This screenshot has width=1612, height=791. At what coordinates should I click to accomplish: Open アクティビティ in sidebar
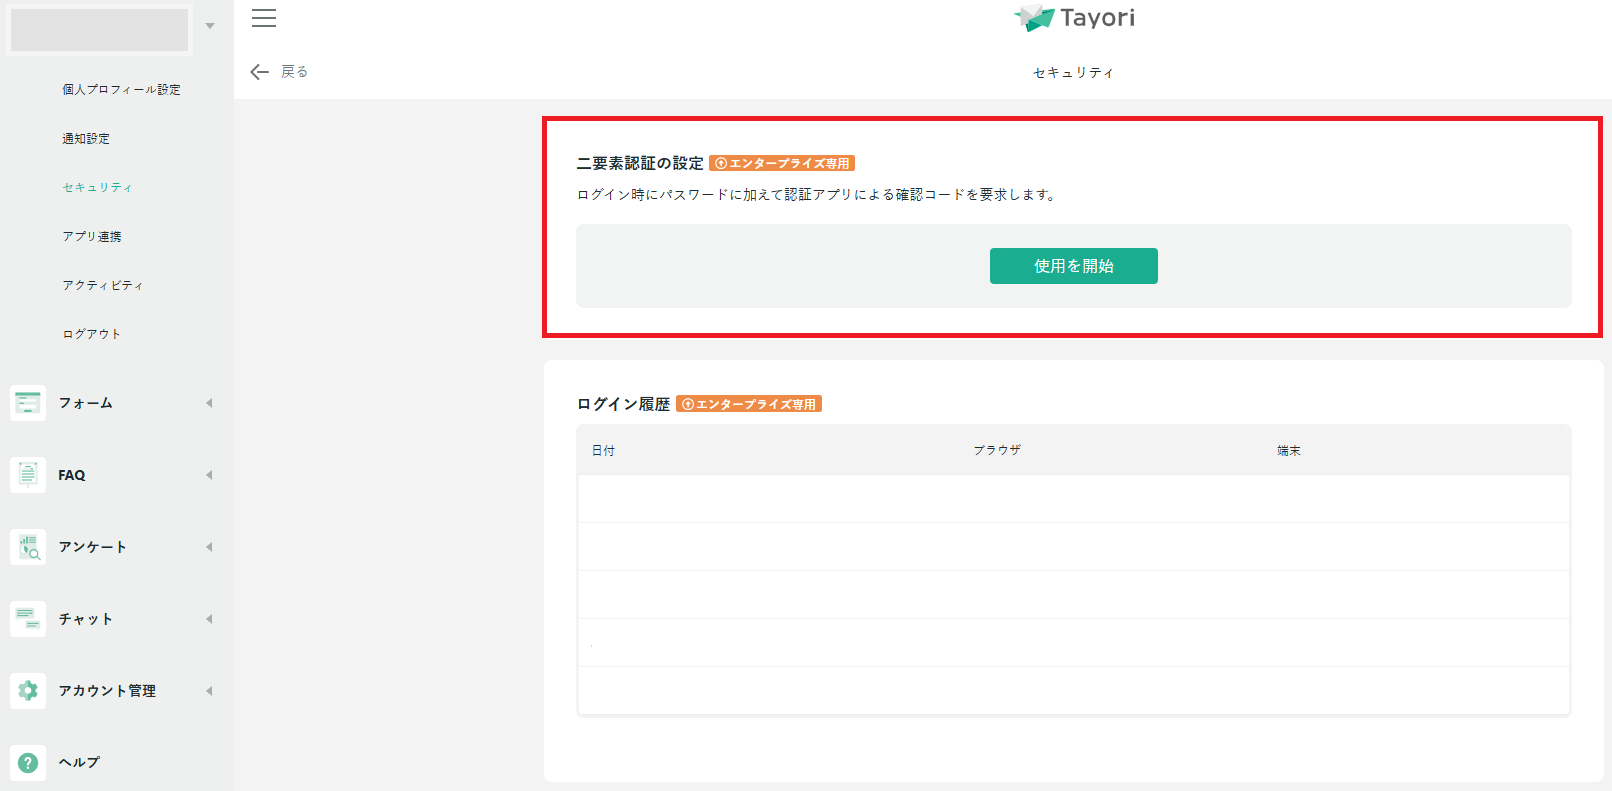103,285
